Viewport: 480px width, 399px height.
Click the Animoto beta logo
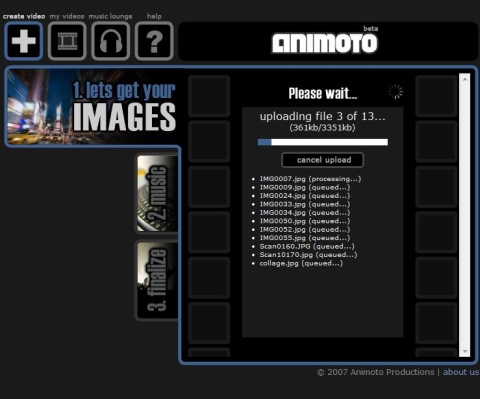pyautogui.click(x=325, y=41)
